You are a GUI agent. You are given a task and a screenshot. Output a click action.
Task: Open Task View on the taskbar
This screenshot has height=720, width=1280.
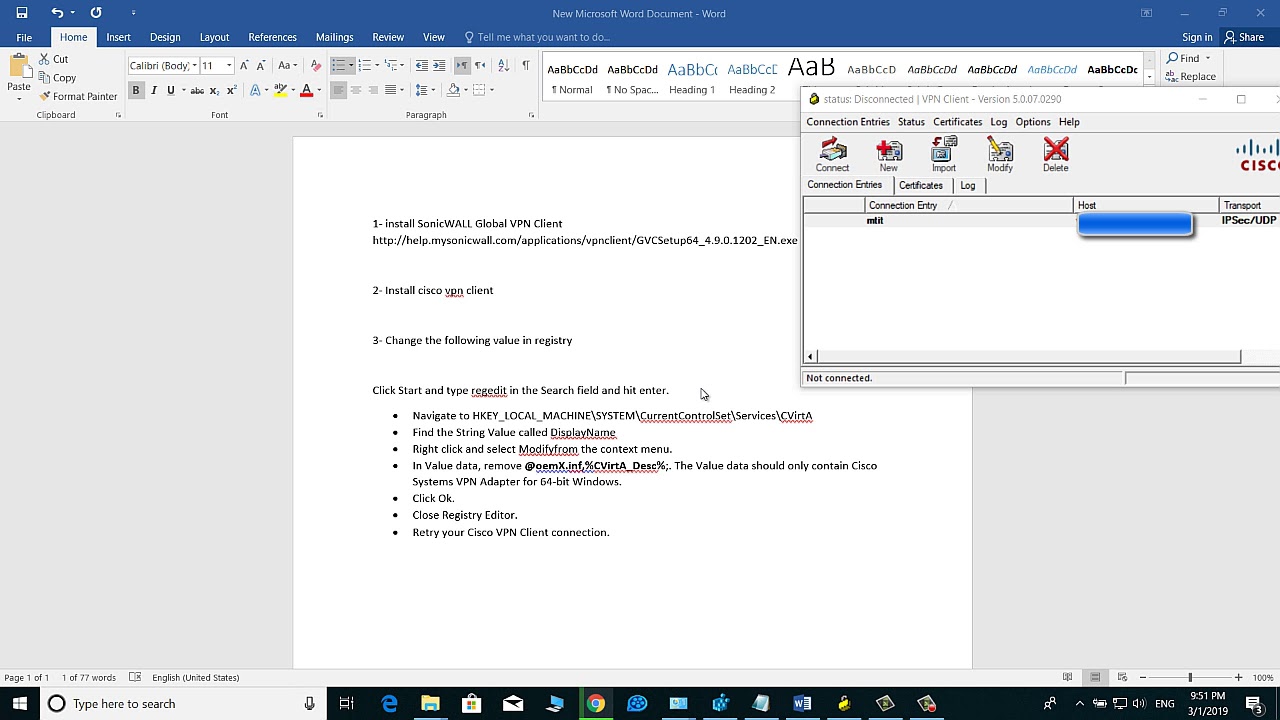point(346,704)
